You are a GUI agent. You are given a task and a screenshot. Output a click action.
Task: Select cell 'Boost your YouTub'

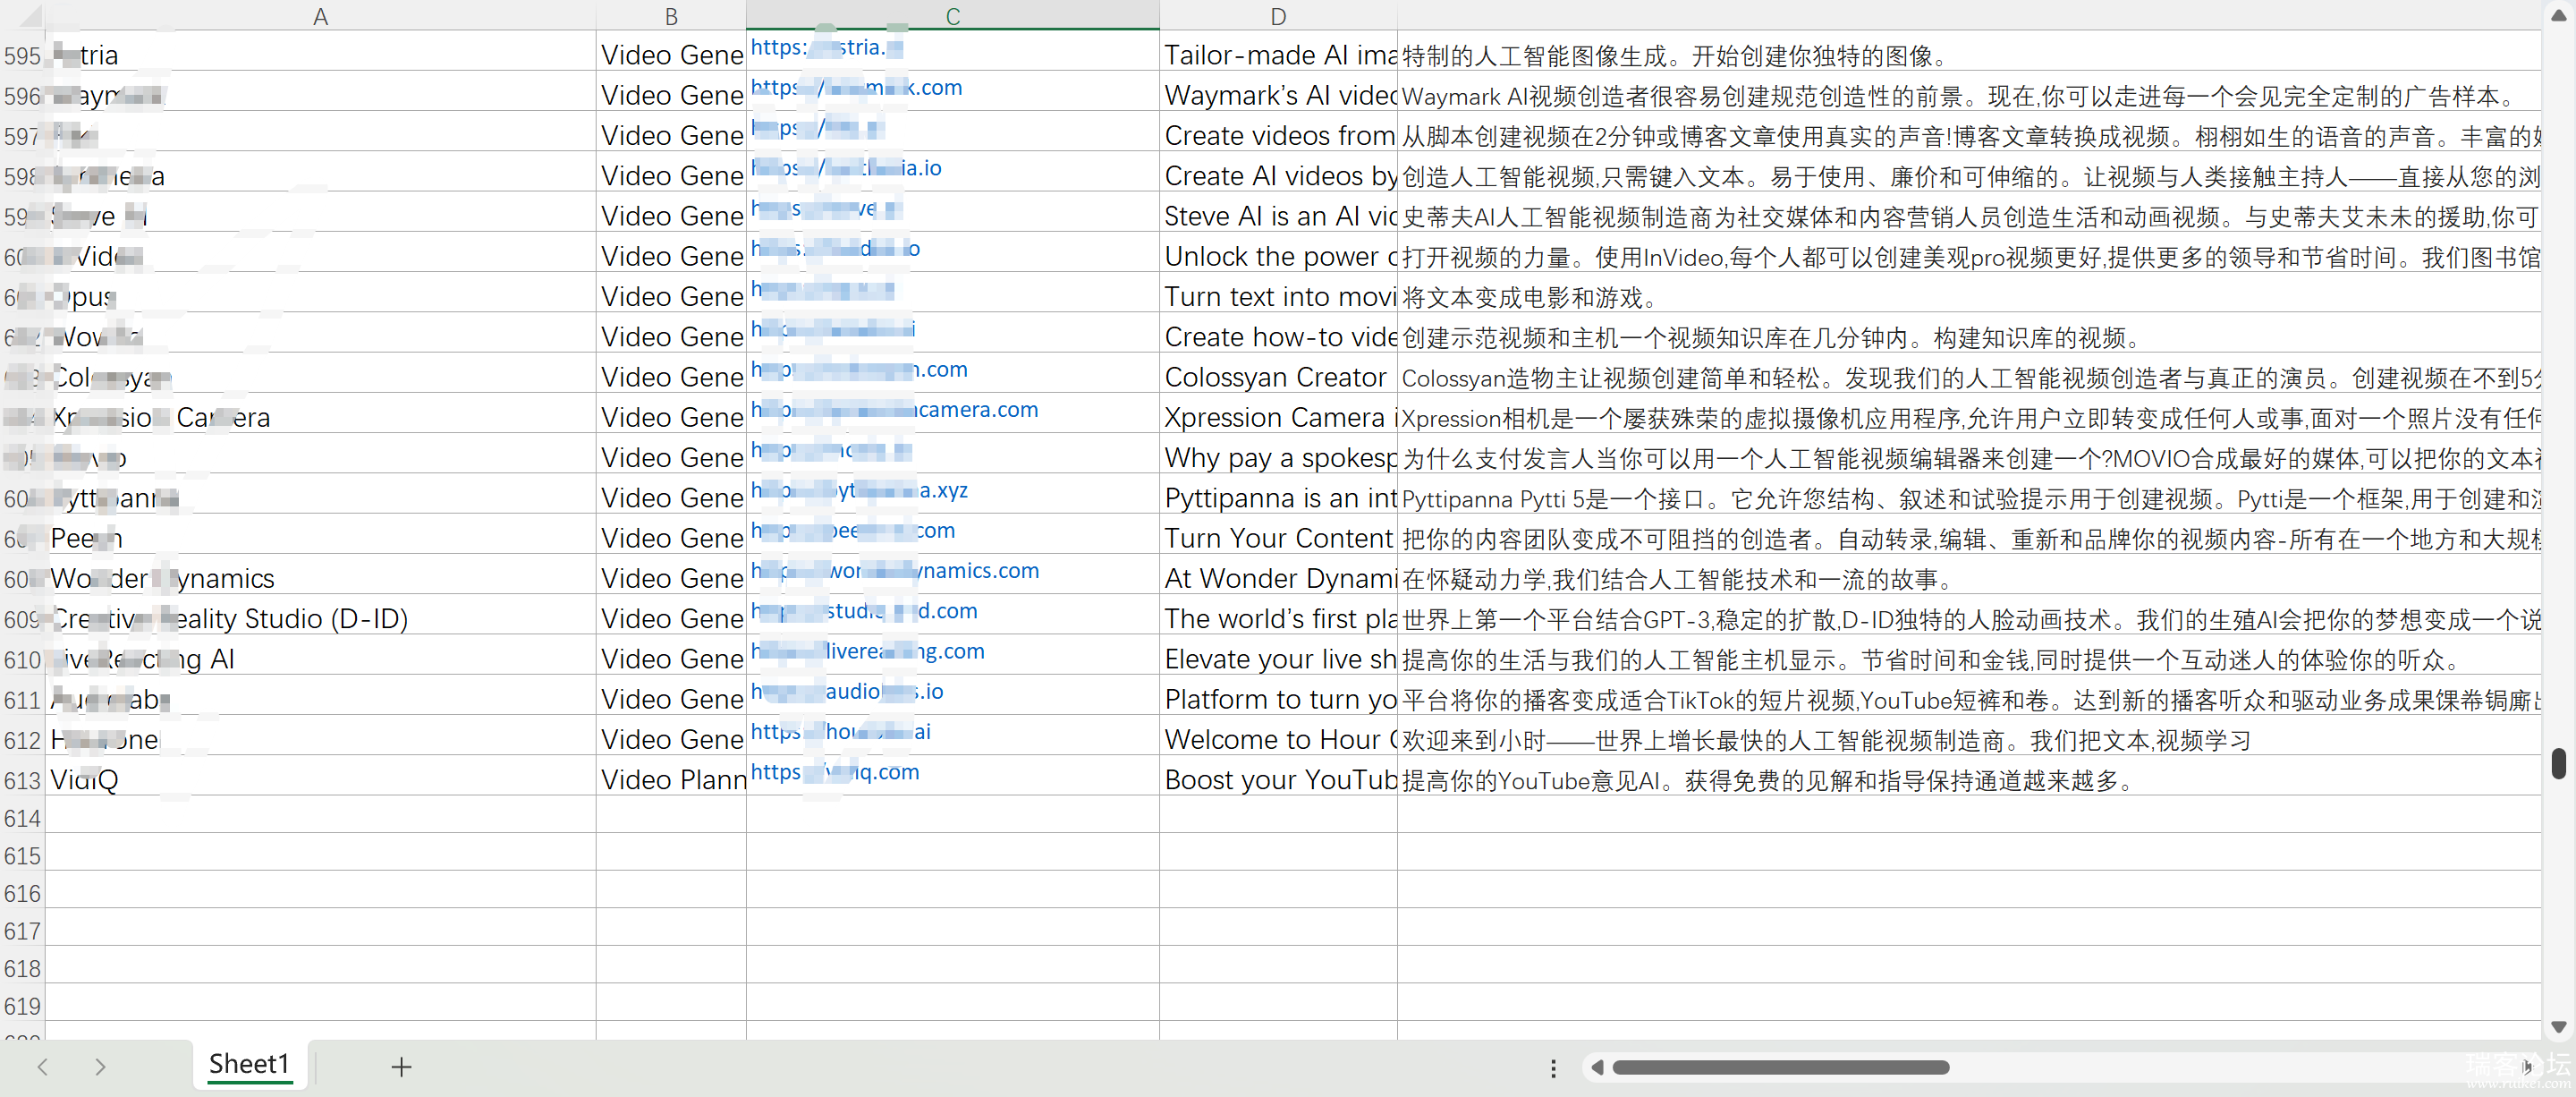1278,775
